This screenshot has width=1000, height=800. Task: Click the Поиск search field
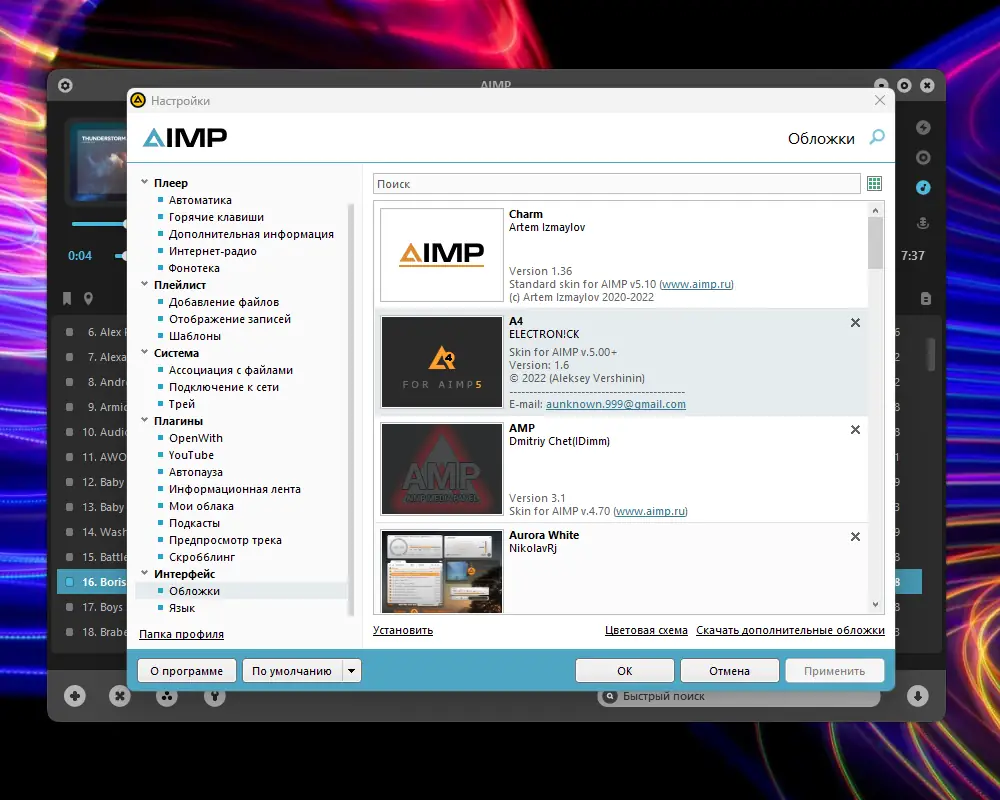[x=617, y=184]
